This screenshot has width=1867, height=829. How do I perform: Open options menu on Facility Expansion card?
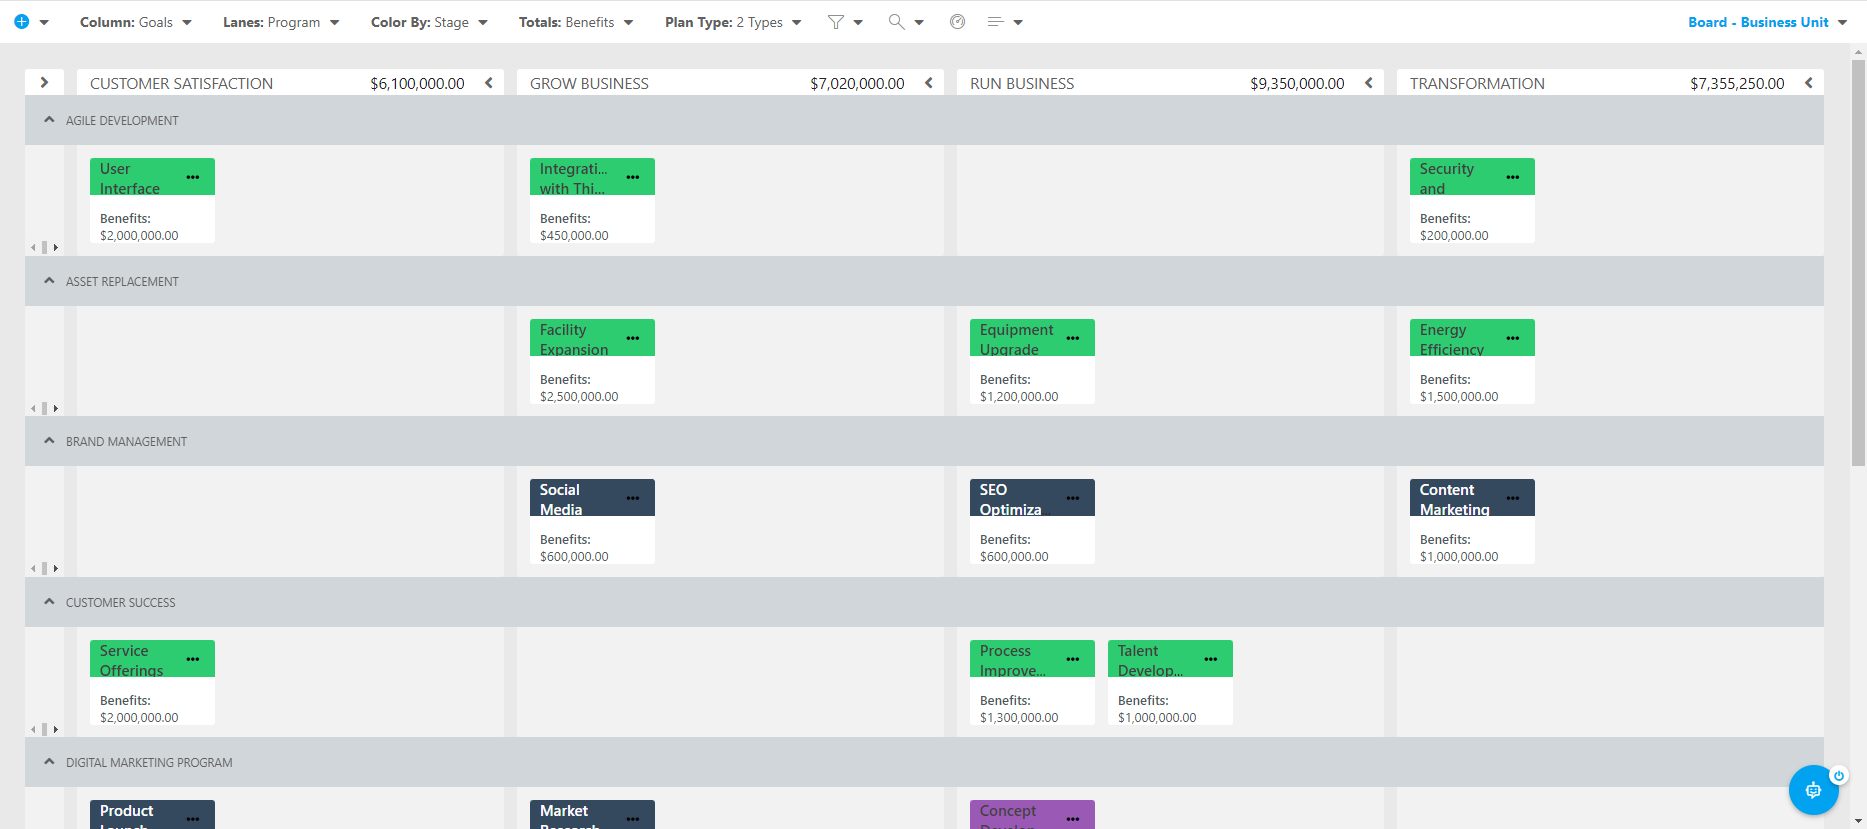633,339
